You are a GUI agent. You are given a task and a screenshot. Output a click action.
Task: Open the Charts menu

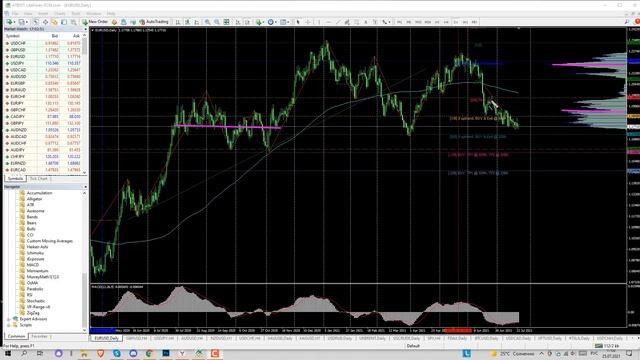(x=60, y=13)
